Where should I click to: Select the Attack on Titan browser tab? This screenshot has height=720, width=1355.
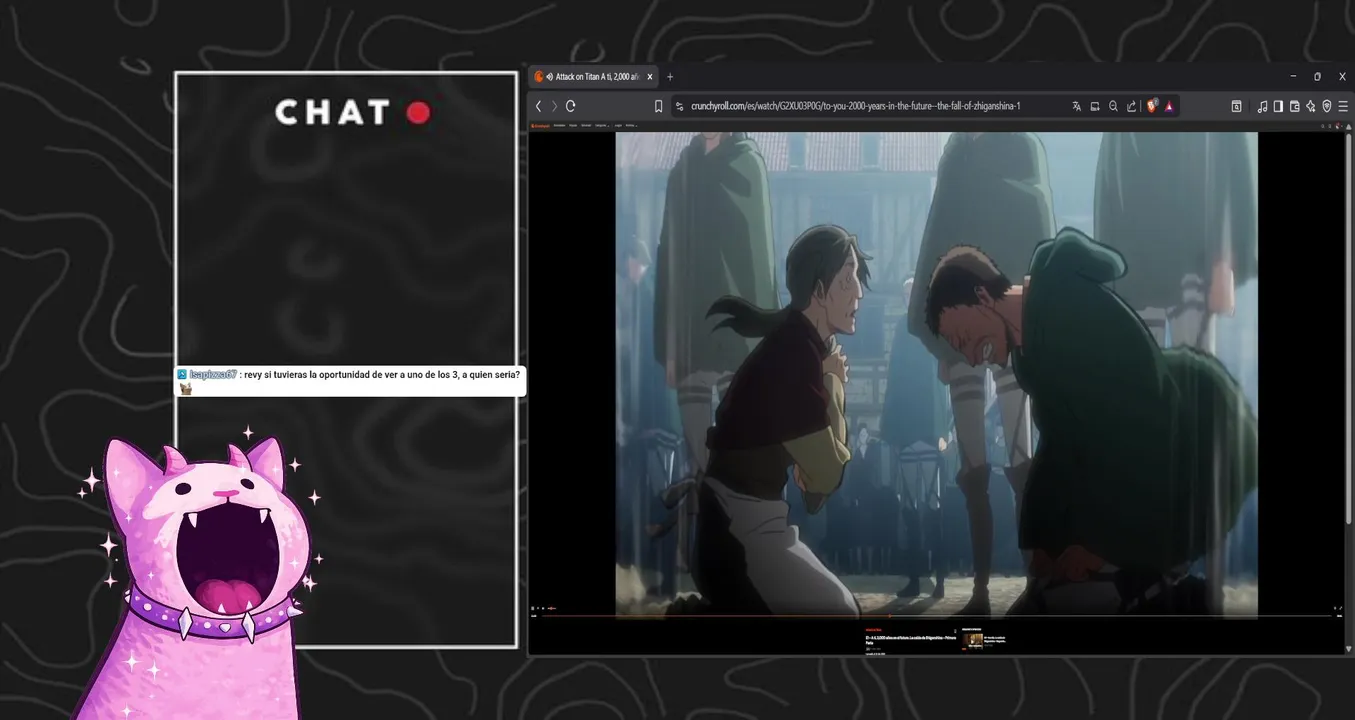click(595, 77)
